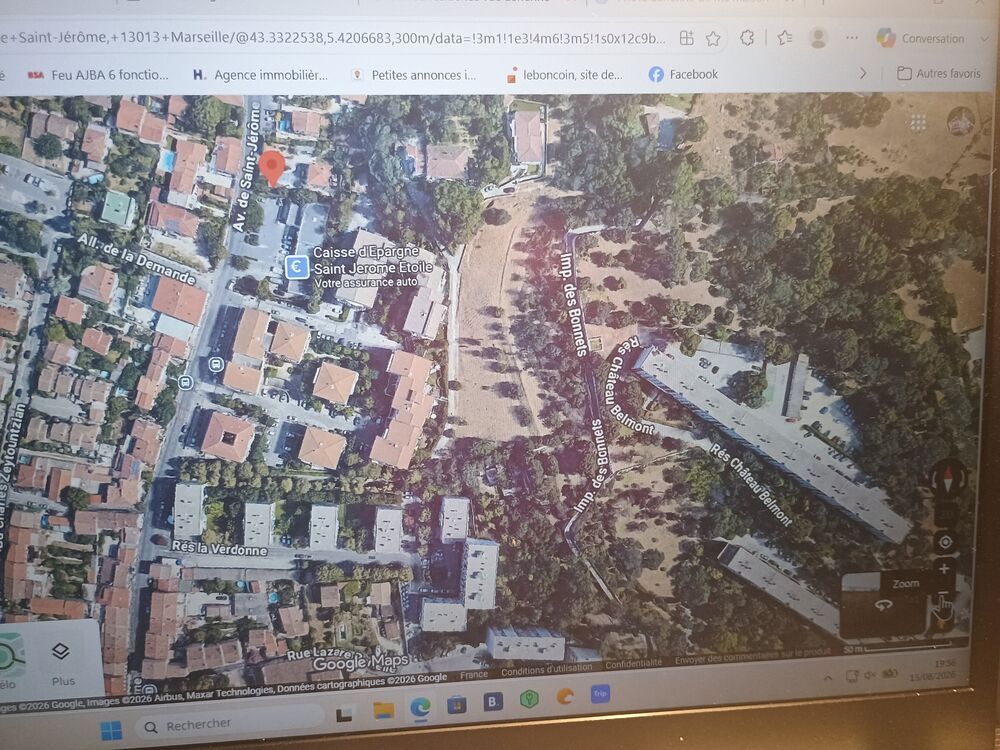The width and height of the screenshot is (1000, 750).
Task: Click the browser address bar URL
Action: (332, 38)
